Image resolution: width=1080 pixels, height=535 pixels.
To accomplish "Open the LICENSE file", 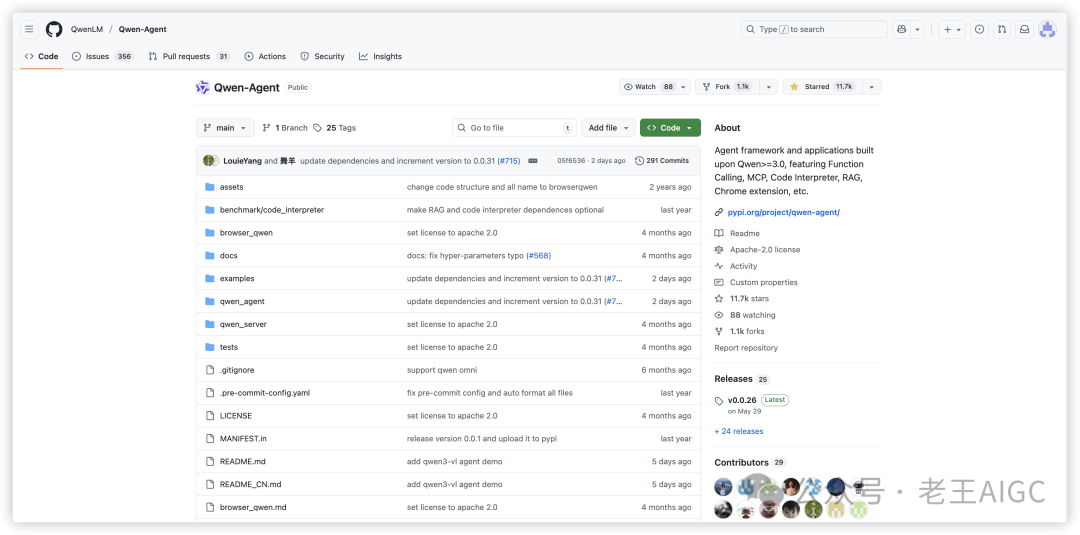I will (x=236, y=416).
